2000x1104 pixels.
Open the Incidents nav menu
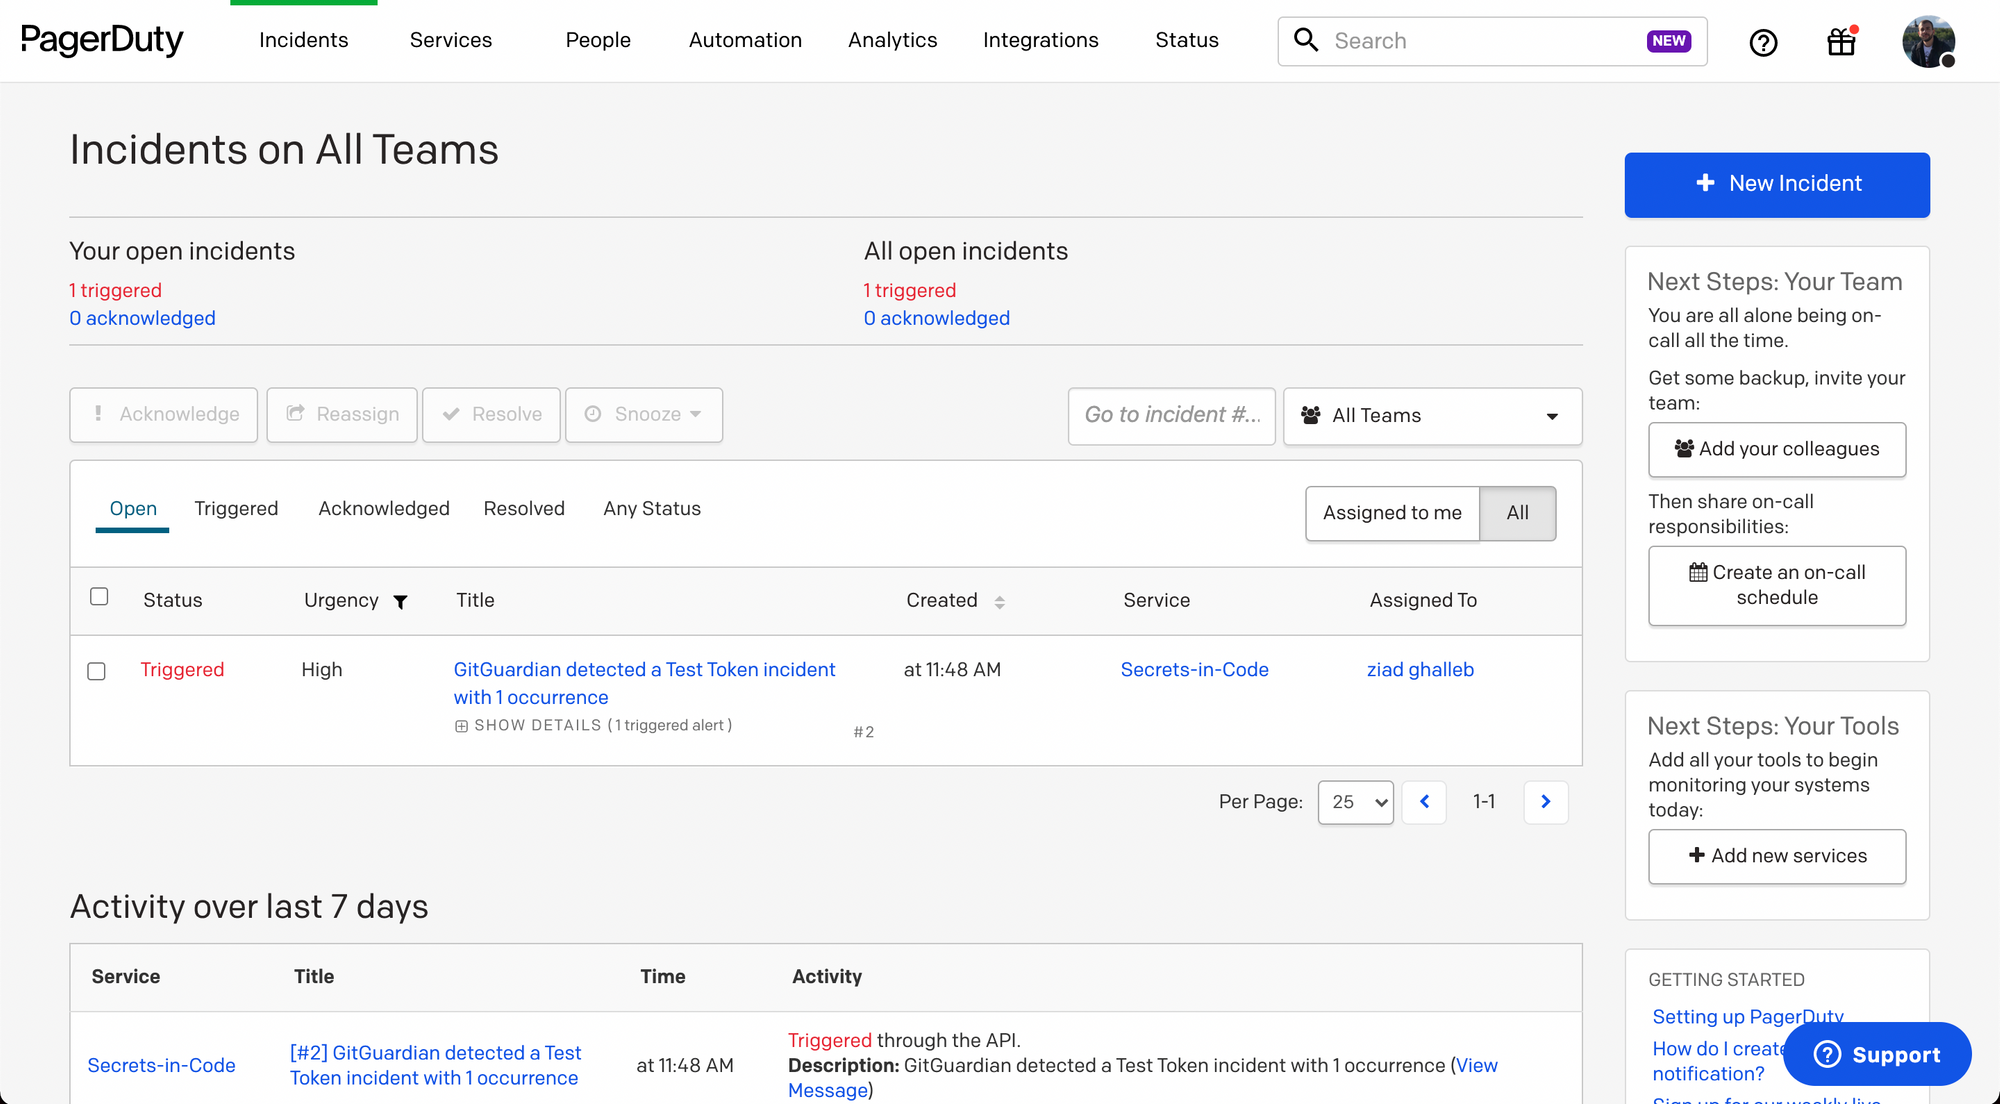click(x=304, y=40)
